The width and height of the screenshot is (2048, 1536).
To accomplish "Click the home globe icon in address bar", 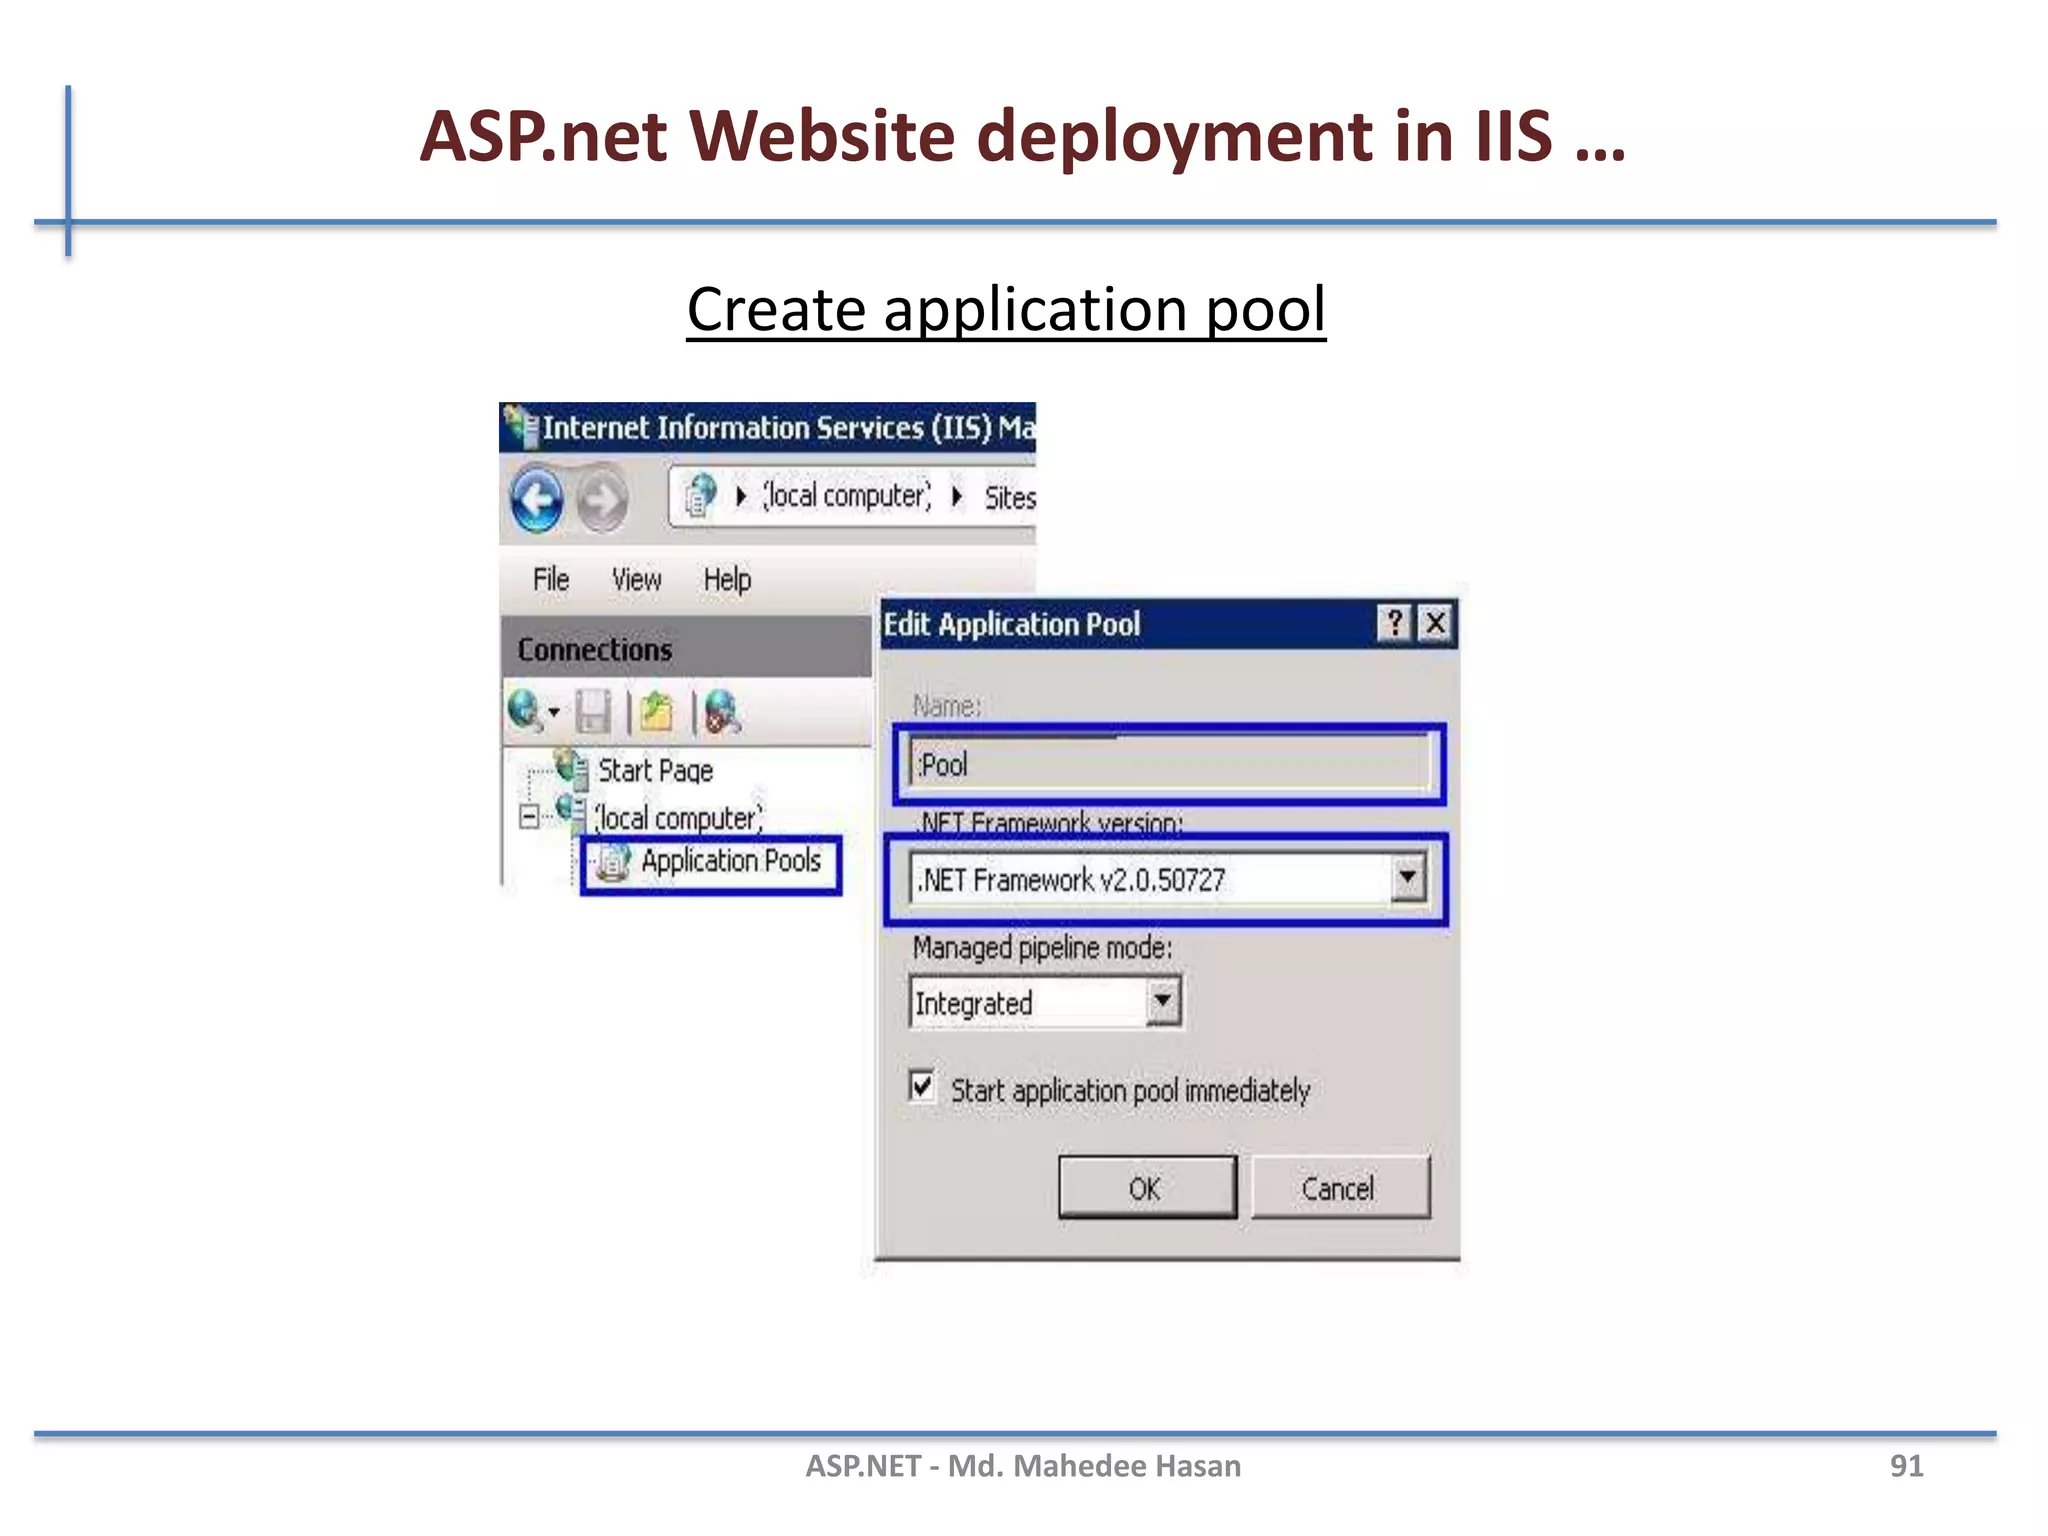I will (701, 495).
